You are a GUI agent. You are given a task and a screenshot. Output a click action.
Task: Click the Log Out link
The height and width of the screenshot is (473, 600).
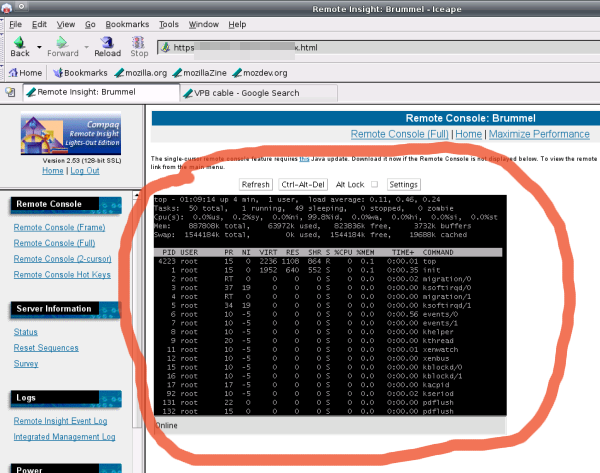pos(85,171)
